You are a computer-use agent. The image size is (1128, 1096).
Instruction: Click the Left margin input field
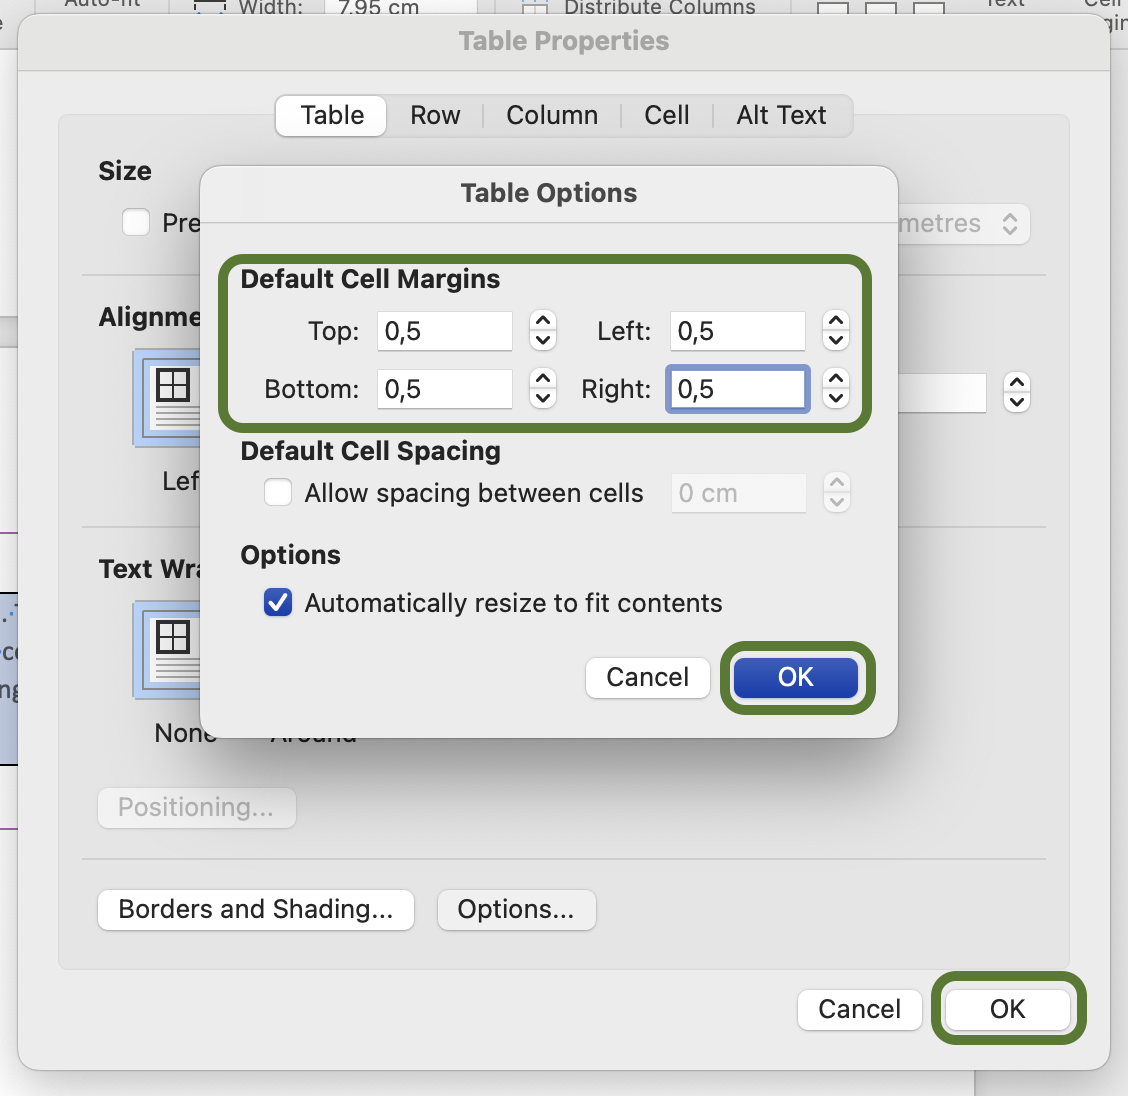(737, 331)
